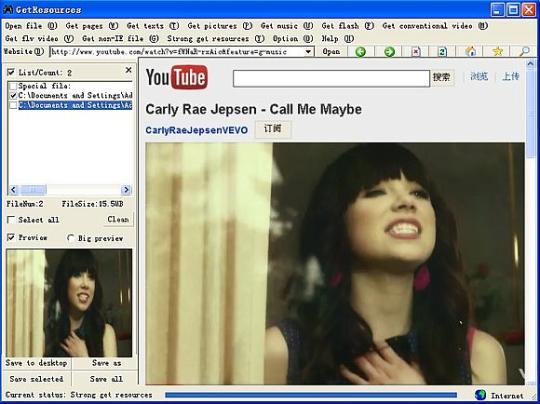
Task: Click the GetResources title bar app icon
Action: click(x=8, y=9)
